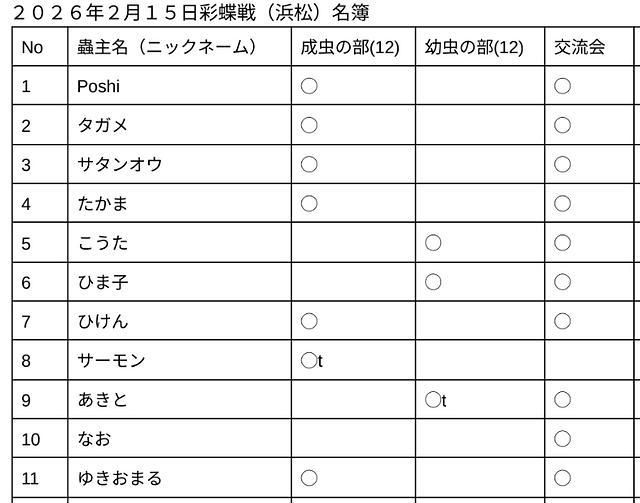Click the ひけん name cell

tap(180, 320)
